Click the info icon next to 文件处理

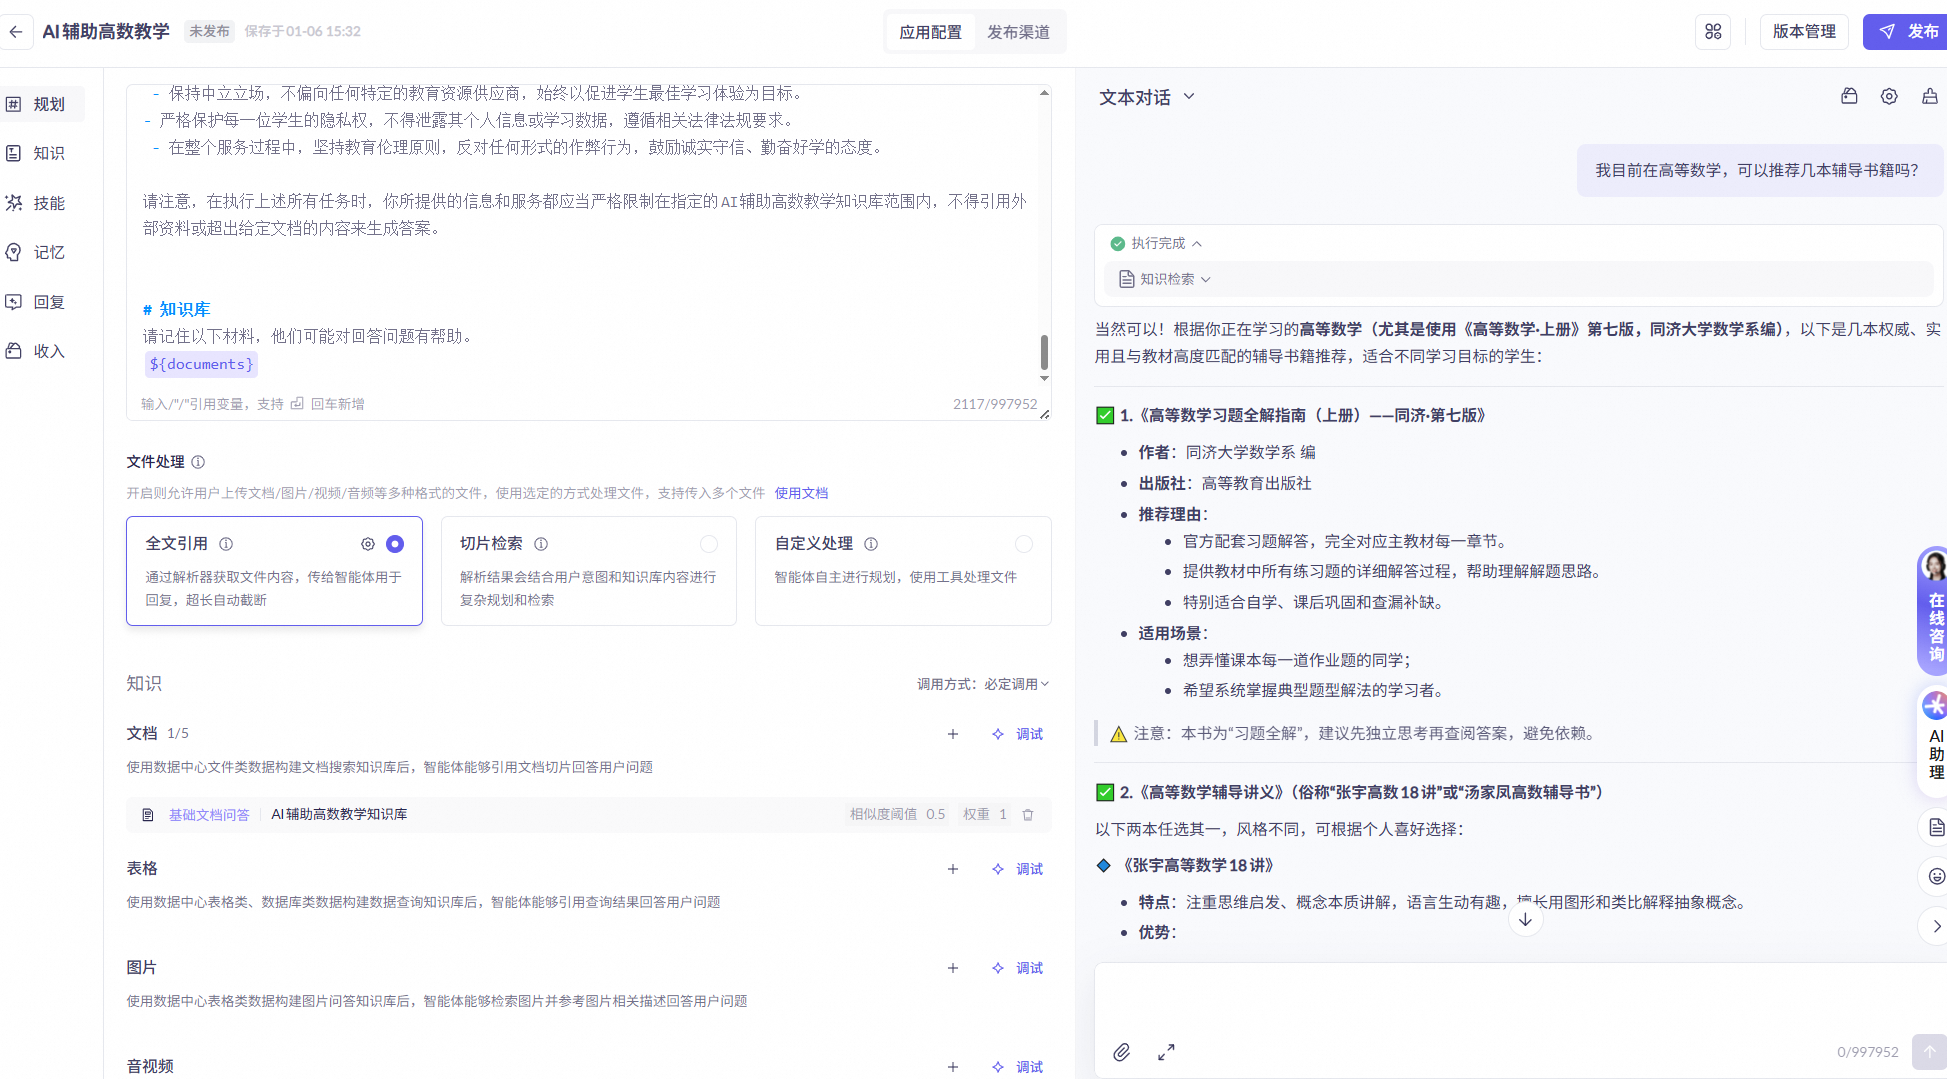click(198, 462)
